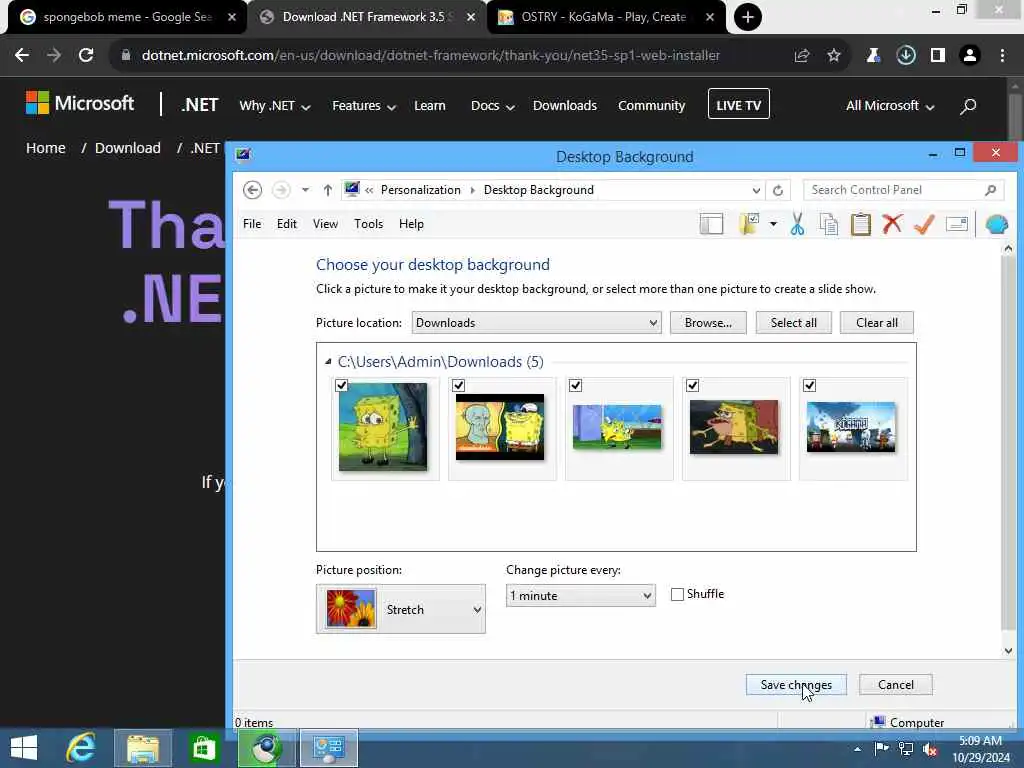
Task: Launch Internet Explorer from the taskbar
Action: click(x=81, y=748)
